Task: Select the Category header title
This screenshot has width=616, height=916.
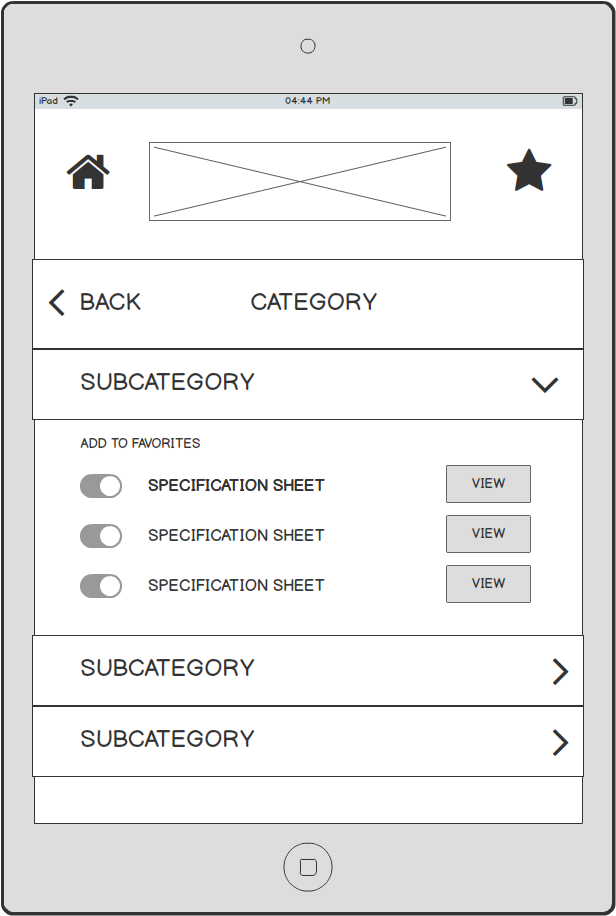Action: (314, 302)
